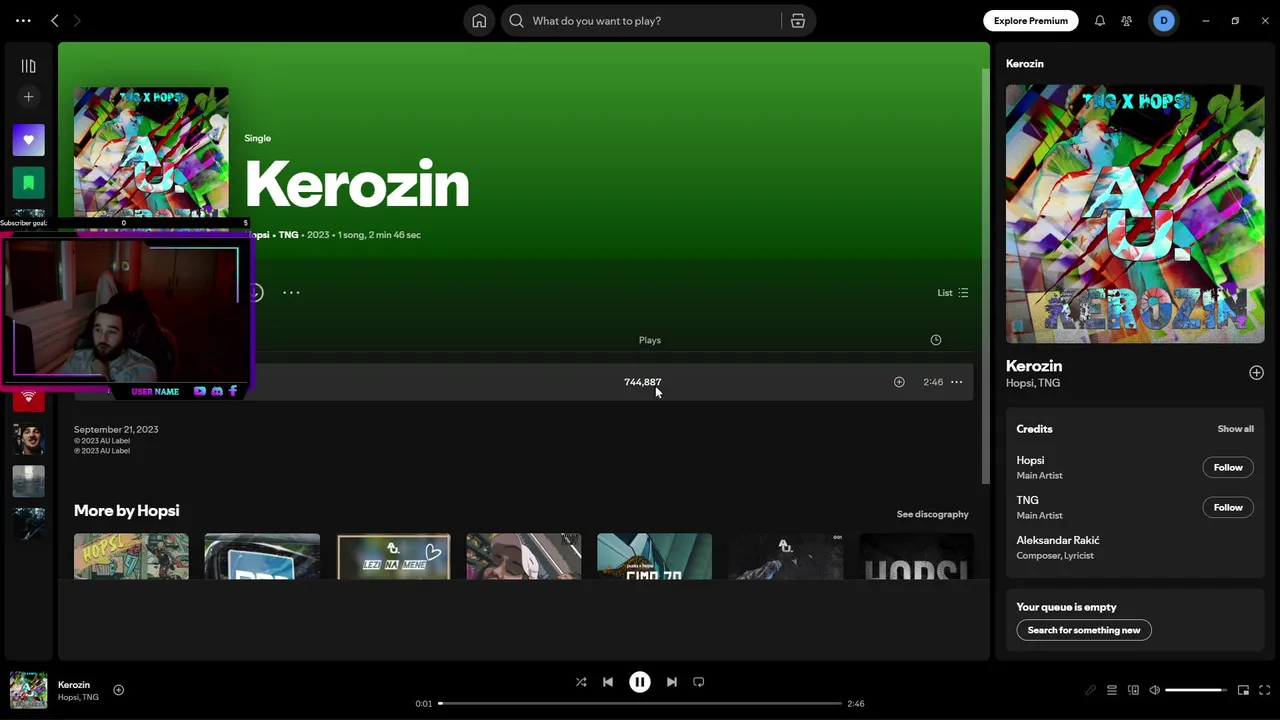Image resolution: width=1280 pixels, height=720 pixels.
Task: Create a playlist with sidebar plus
Action: pyautogui.click(x=28, y=97)
